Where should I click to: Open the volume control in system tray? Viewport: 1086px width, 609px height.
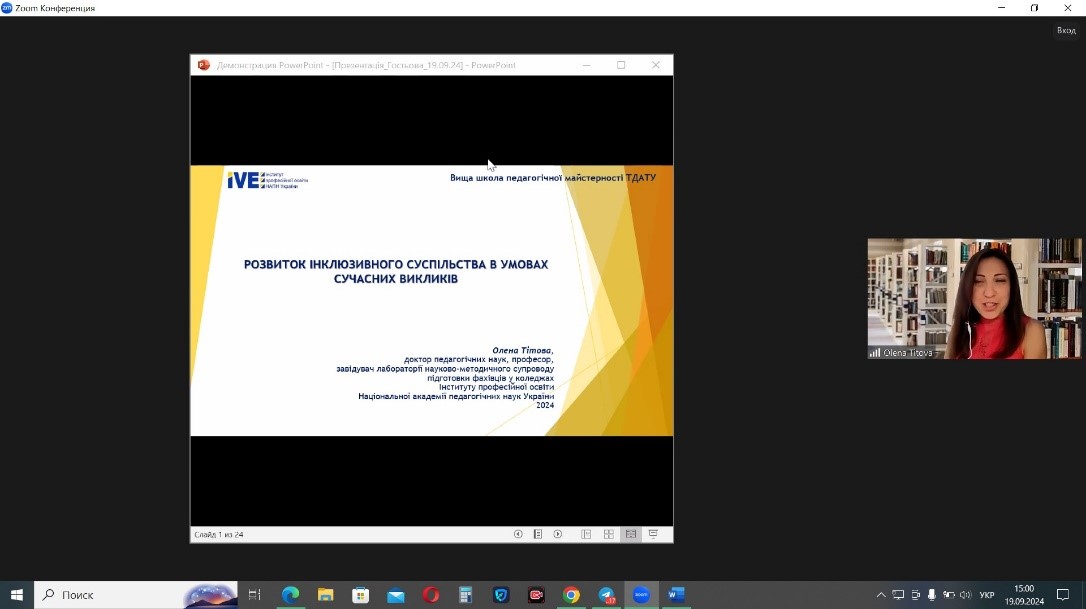[965, 594]
